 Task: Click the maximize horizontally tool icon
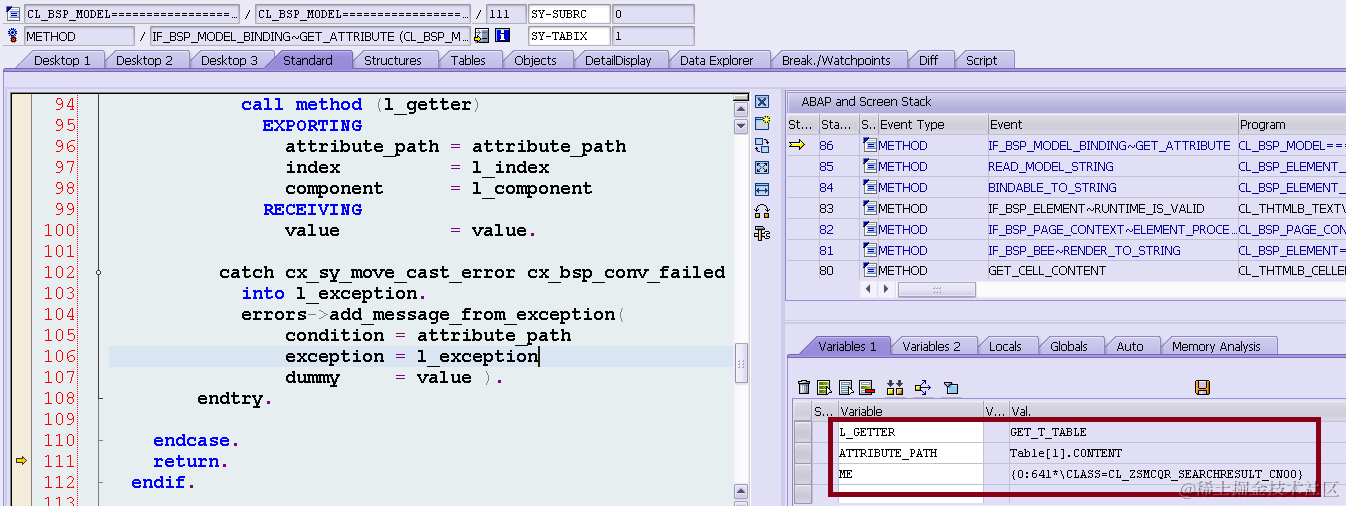[x=762, y=190]
